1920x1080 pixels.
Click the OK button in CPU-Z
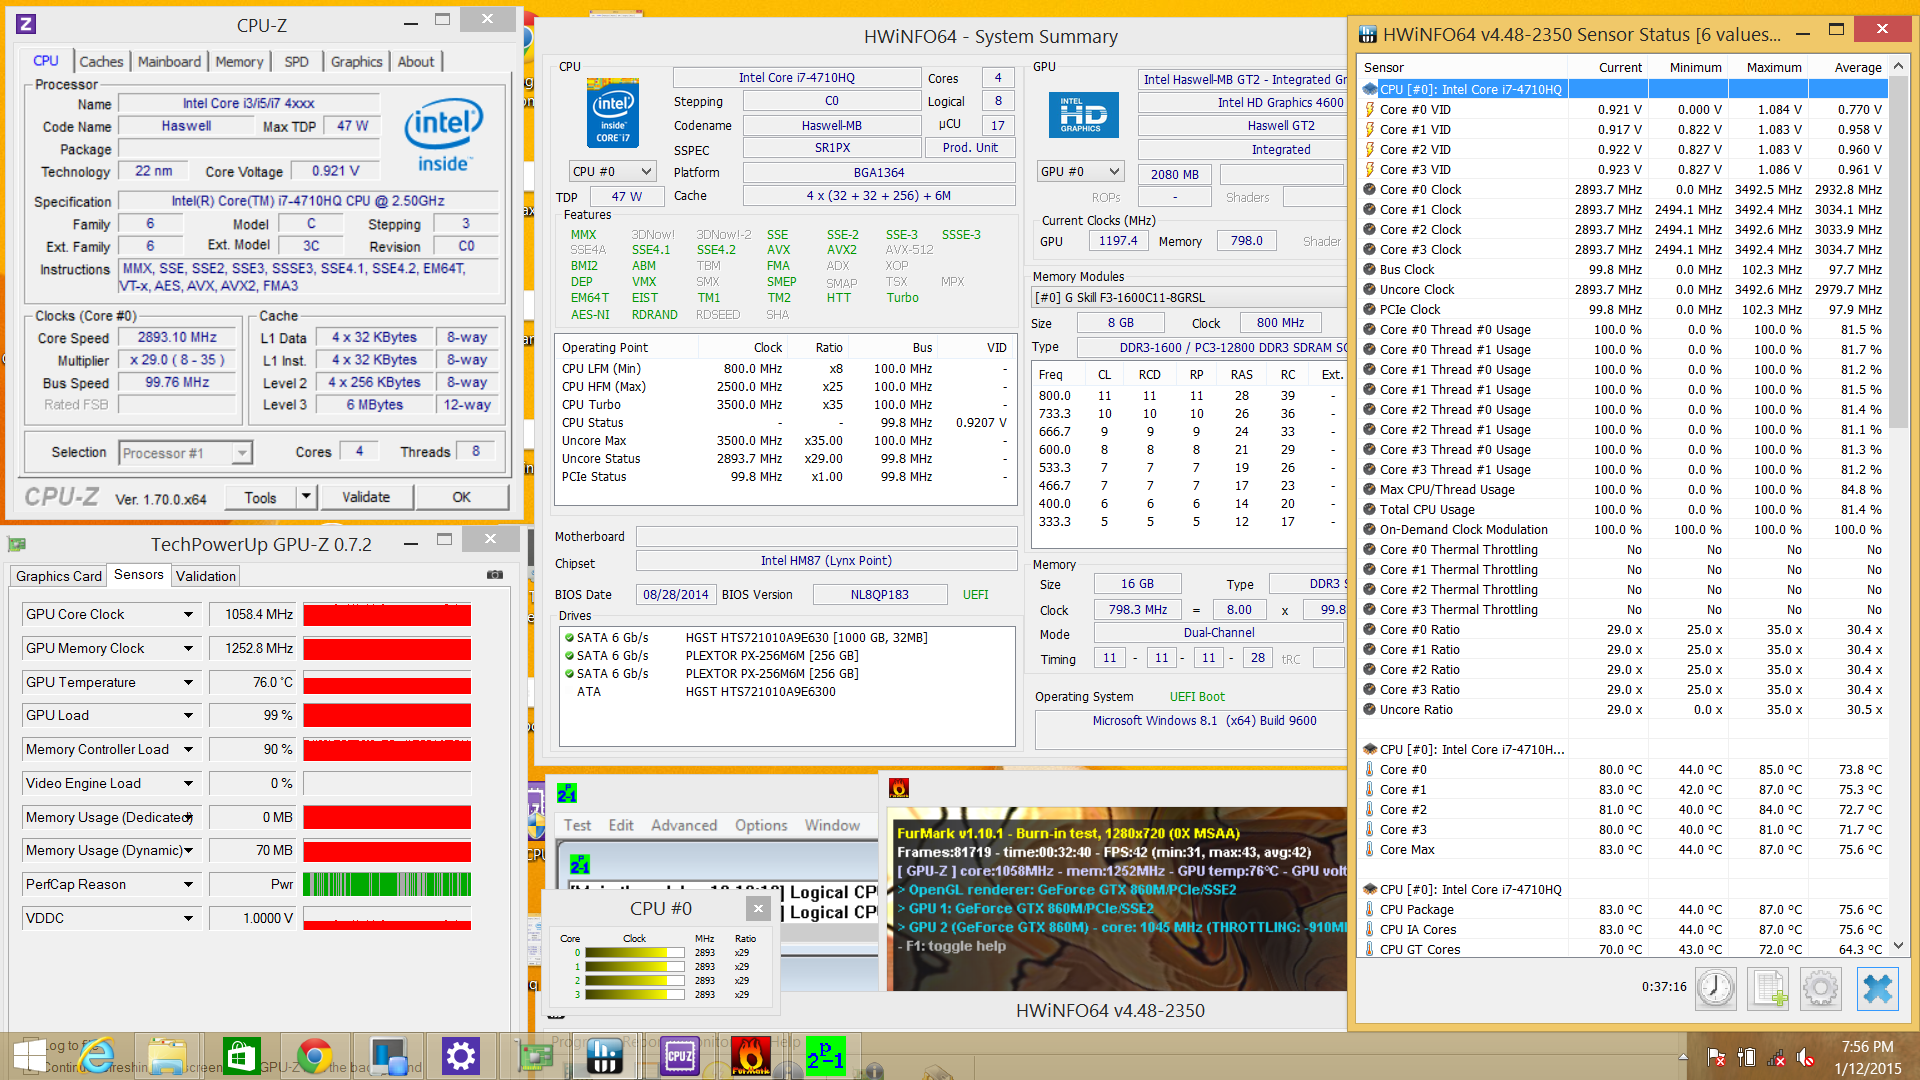coord(461,497)
